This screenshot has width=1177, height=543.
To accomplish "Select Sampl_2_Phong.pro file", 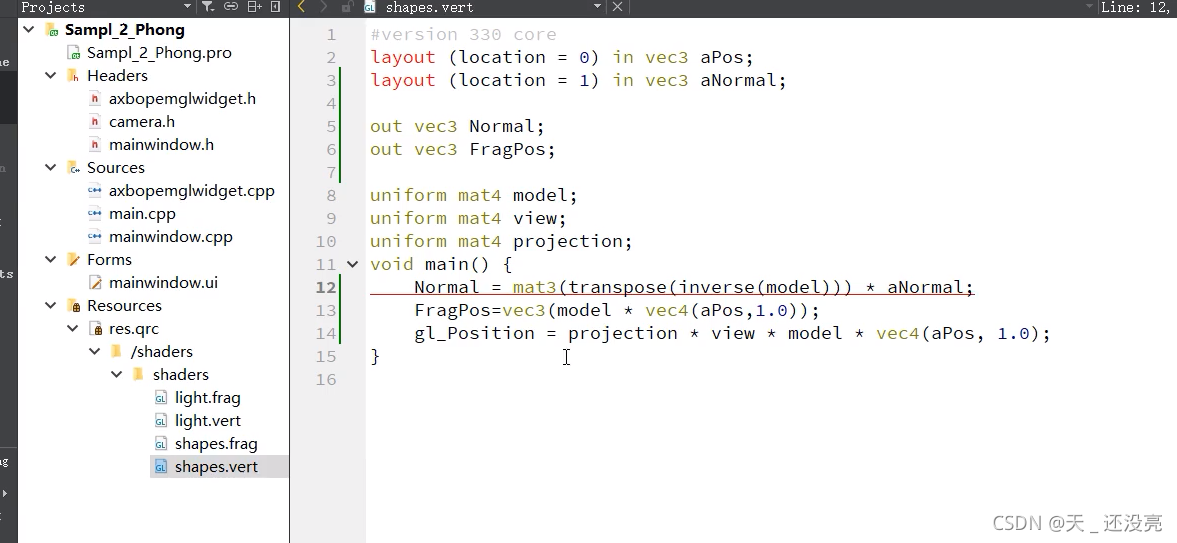I will (159, 53).
